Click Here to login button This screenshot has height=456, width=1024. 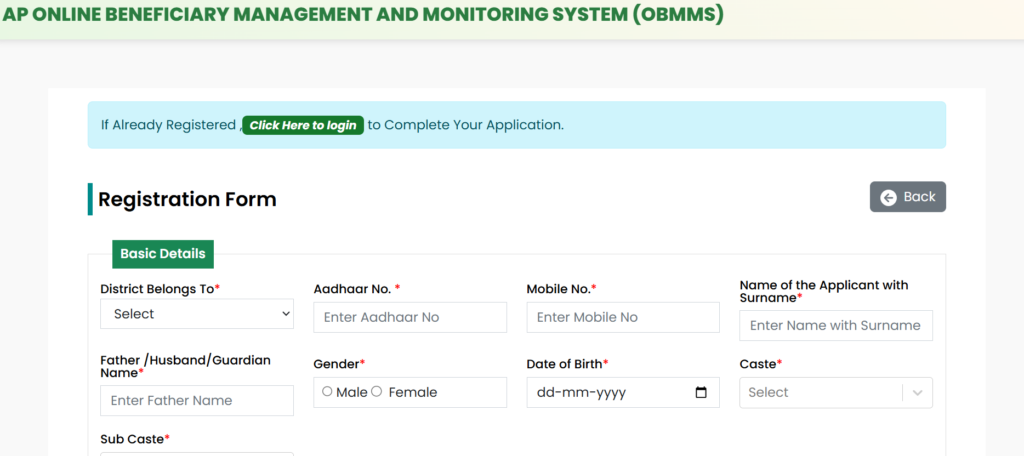[x=303, y=125]
